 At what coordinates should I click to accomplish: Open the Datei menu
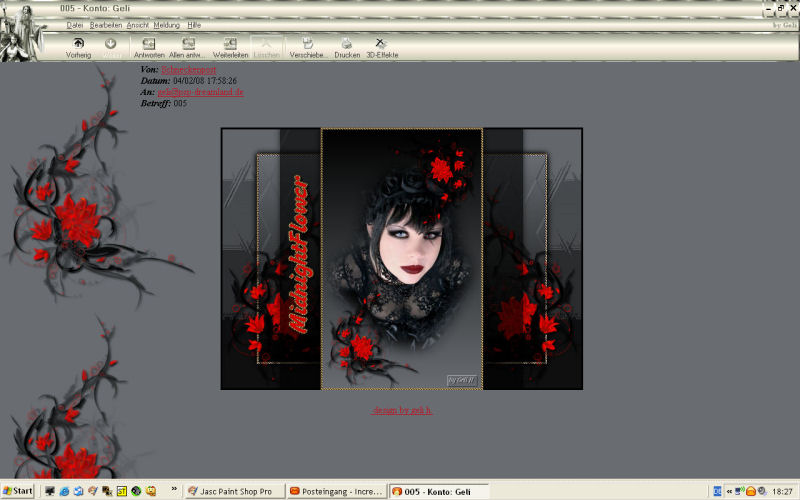[74, 24]
